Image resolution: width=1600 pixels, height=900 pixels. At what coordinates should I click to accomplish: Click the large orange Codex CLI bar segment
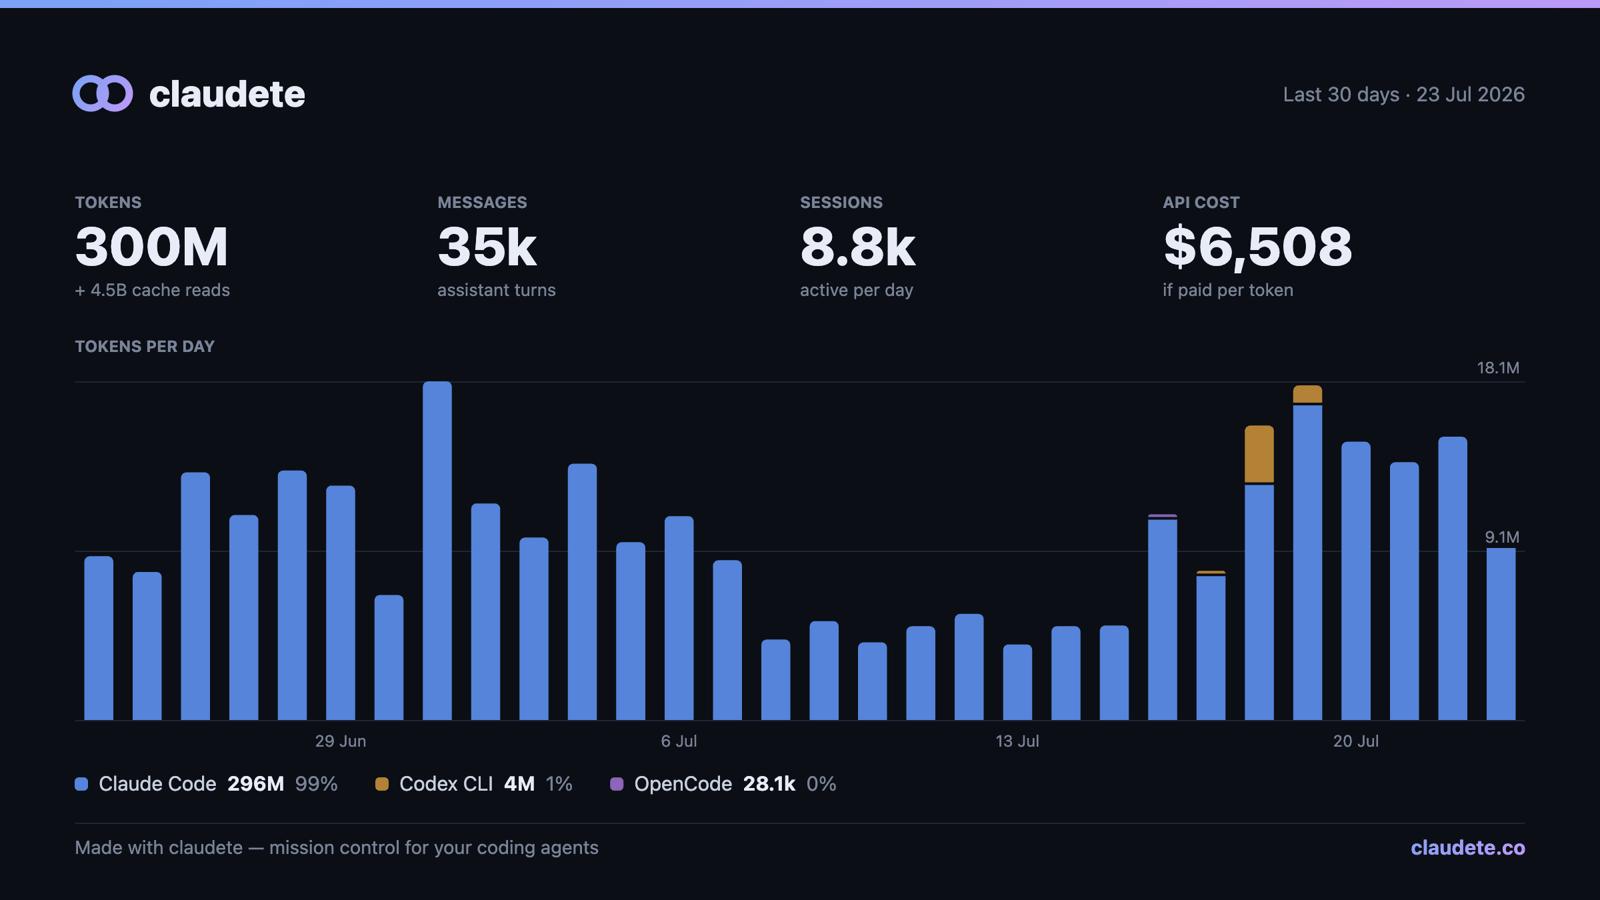tap(1259, 454)
